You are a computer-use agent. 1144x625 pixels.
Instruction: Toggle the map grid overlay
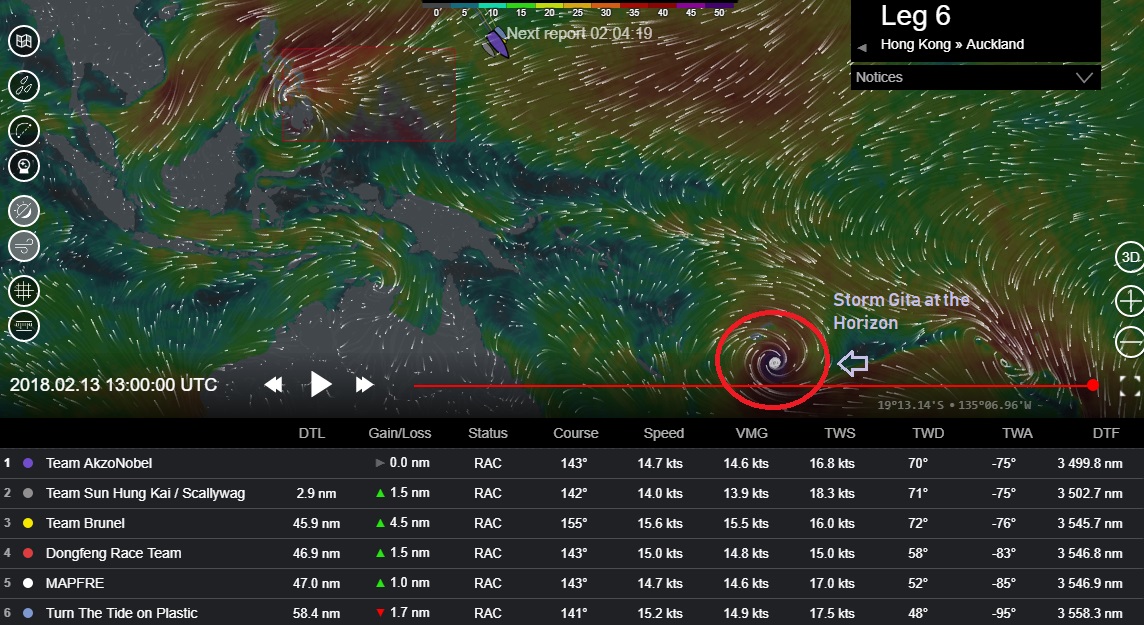tap(23, 291)
